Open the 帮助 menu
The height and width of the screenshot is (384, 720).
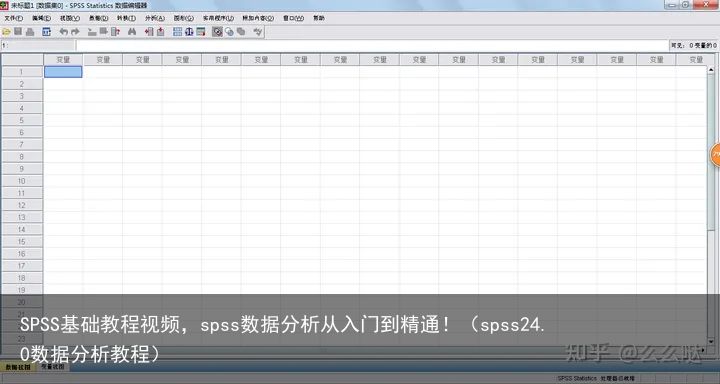[319, 18]
